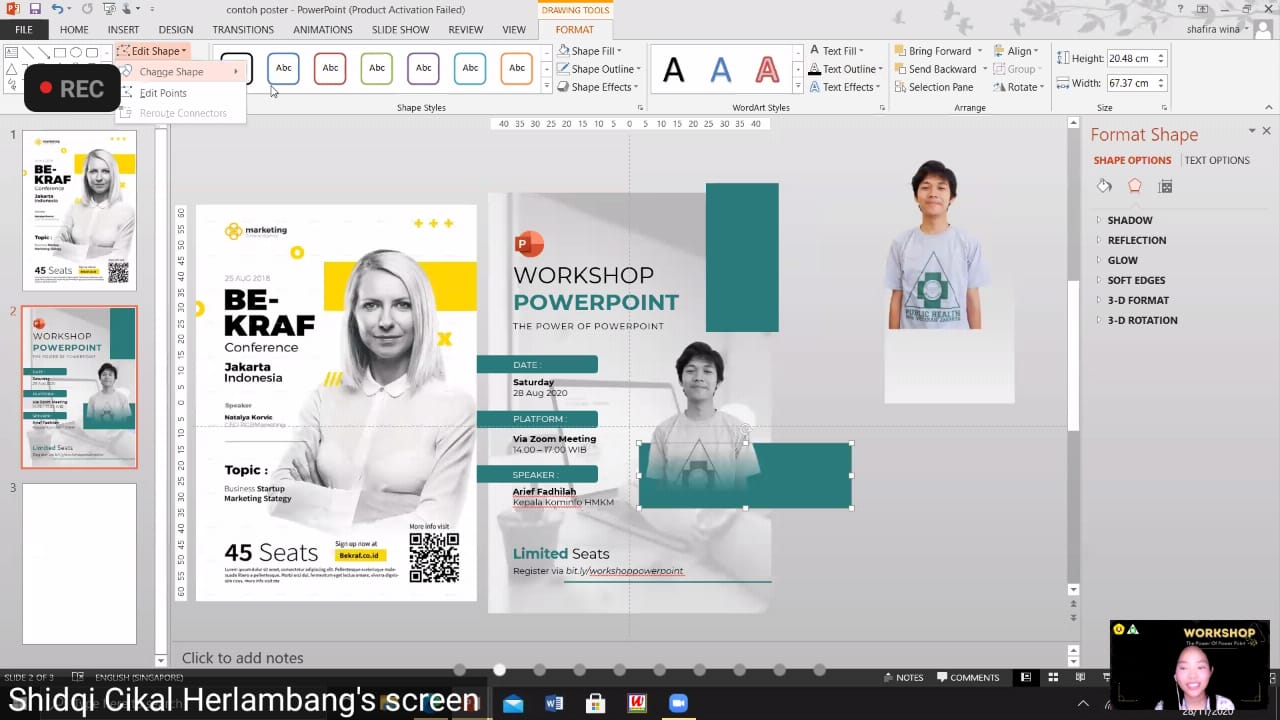Switch to TEXT OPTIONS tab
Image resolution: width=1280 pixels, height=720 pixels.
[x=1216, y=160]
